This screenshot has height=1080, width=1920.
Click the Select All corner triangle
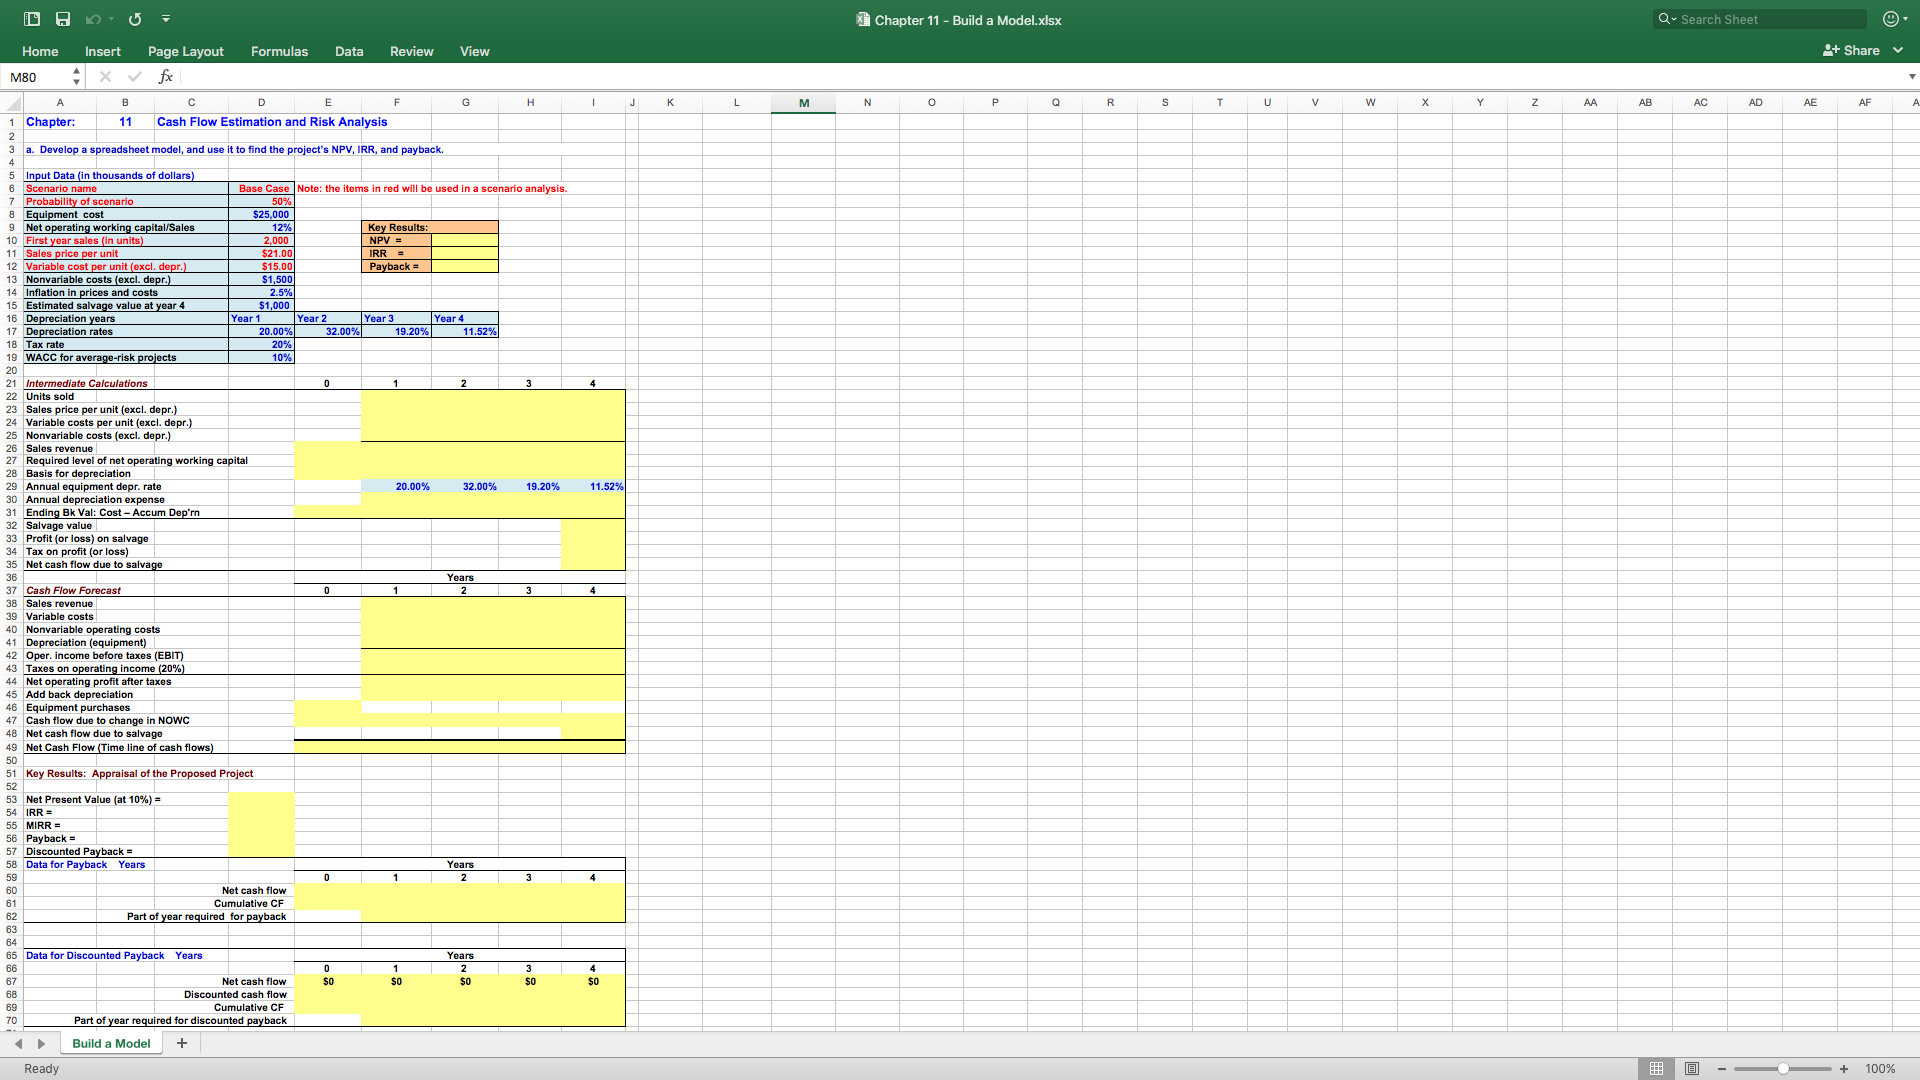click(13, 103)
